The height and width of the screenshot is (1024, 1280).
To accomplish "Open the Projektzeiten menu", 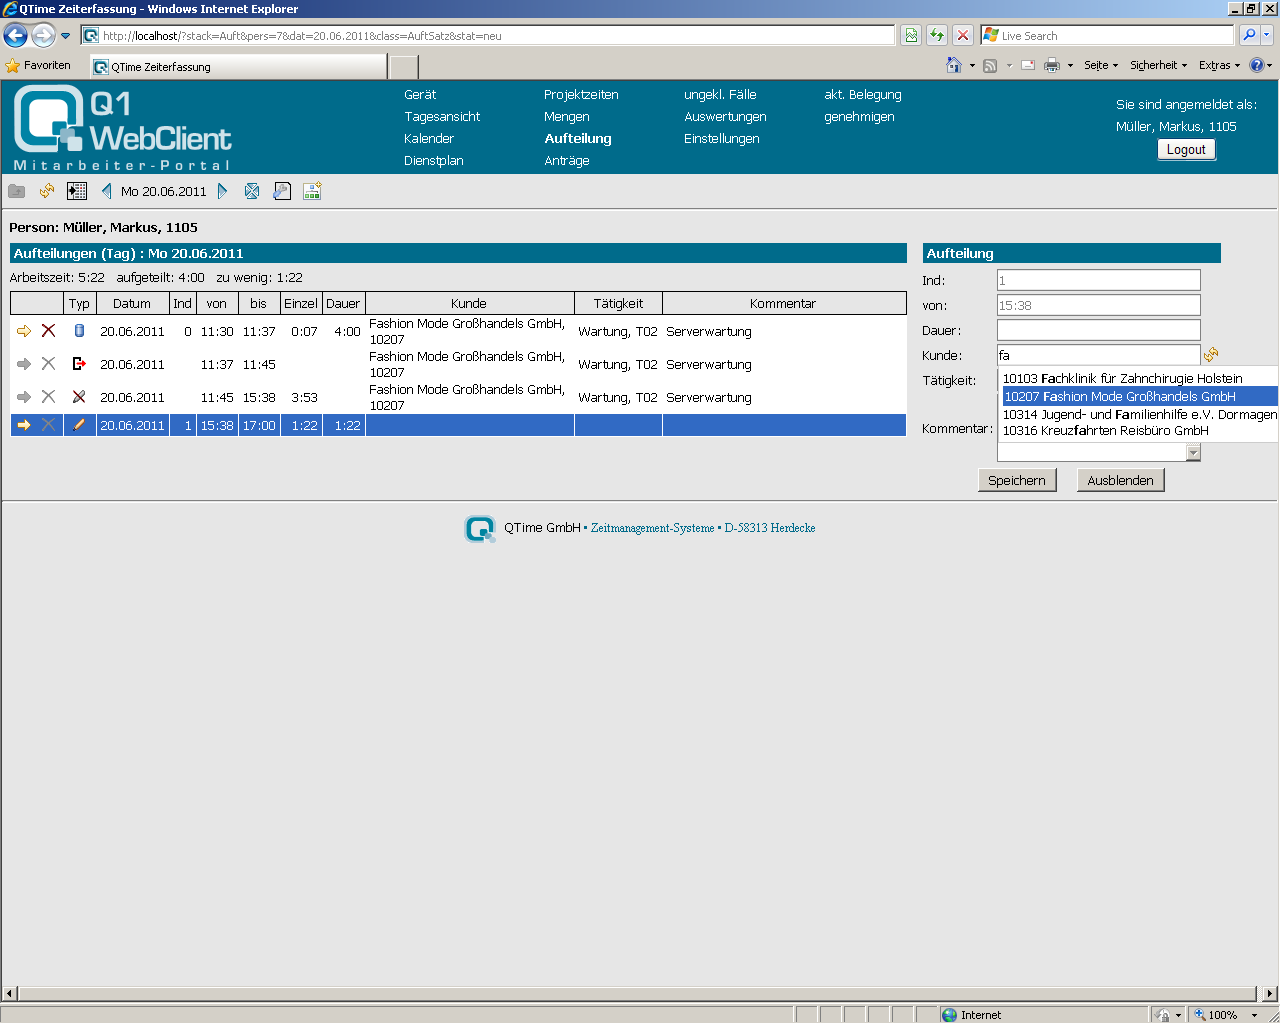I will [x=580, y=95].
